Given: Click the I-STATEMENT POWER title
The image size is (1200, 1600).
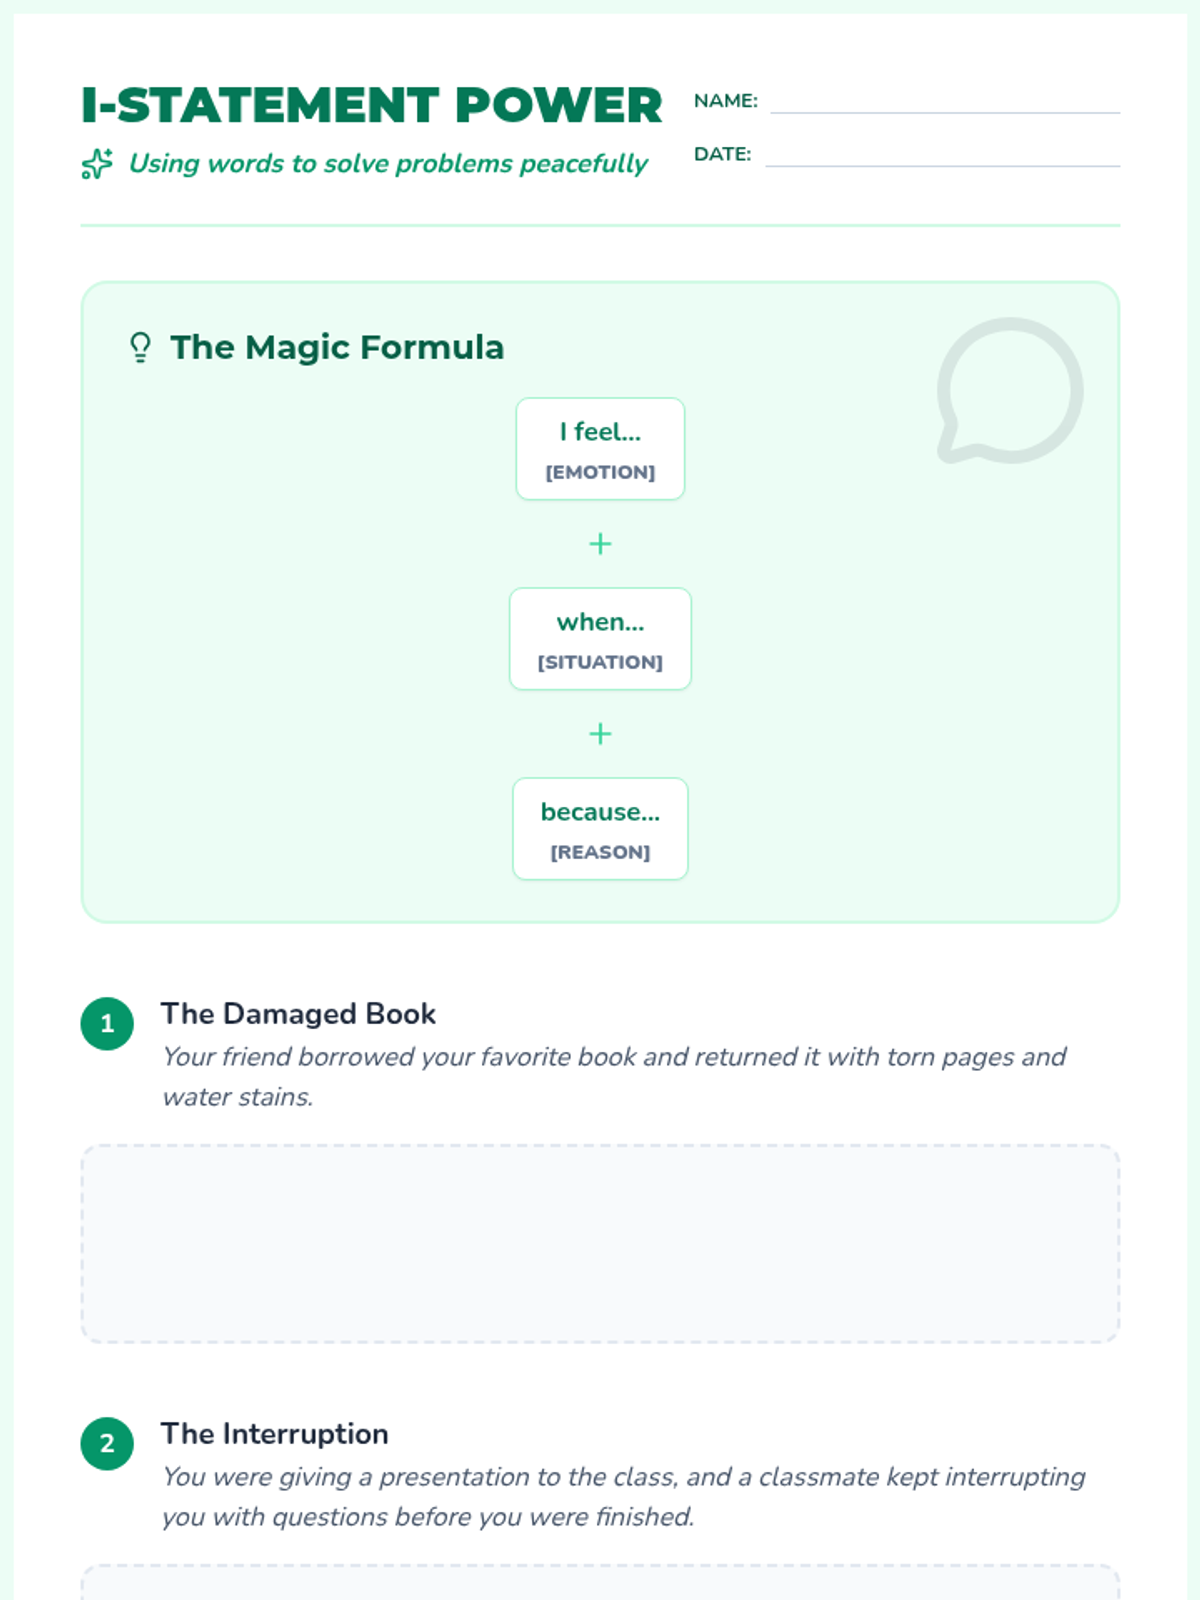Looking at the screenshot, I should [371, 105].
